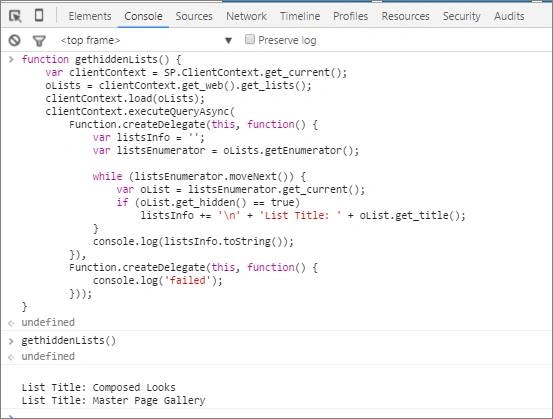Show the Security tab
The image size is (553, 419).
point(461,16)
